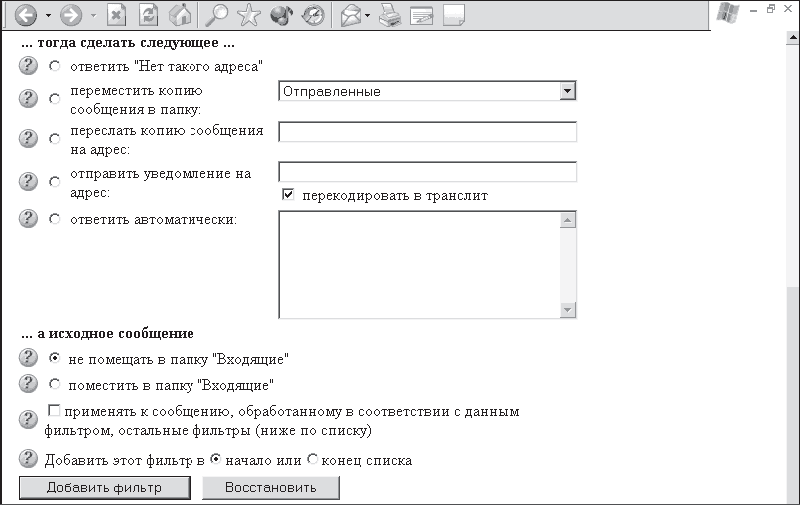Select 'переместить копию сообщения в папку' radio
The height and width of the screenshot is (505, 800).
pos(55,98)
